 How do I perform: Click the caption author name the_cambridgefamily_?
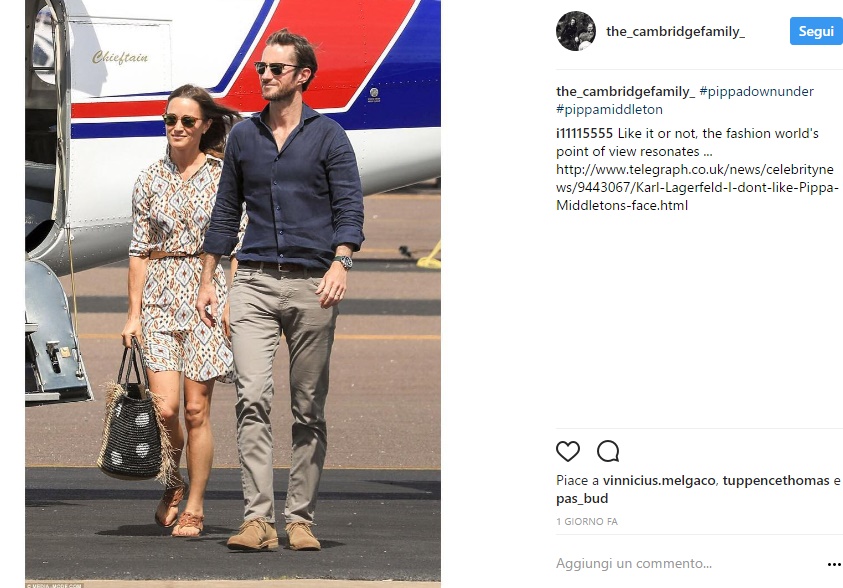625,91
